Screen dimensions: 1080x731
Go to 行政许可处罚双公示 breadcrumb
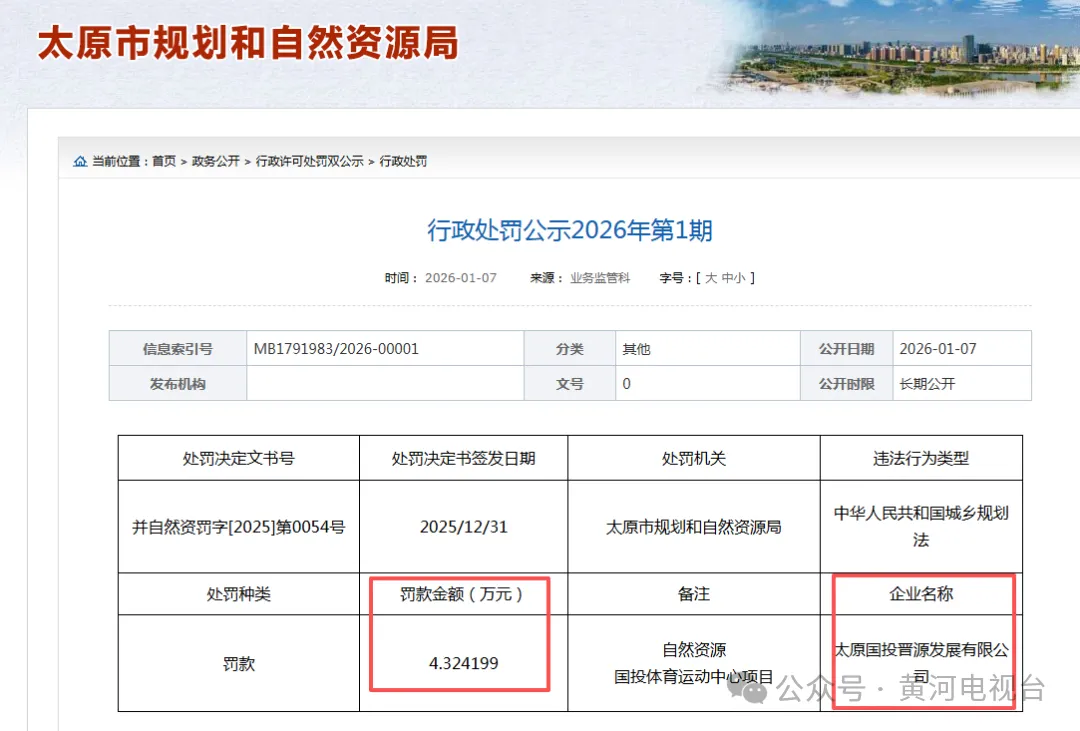309,161
